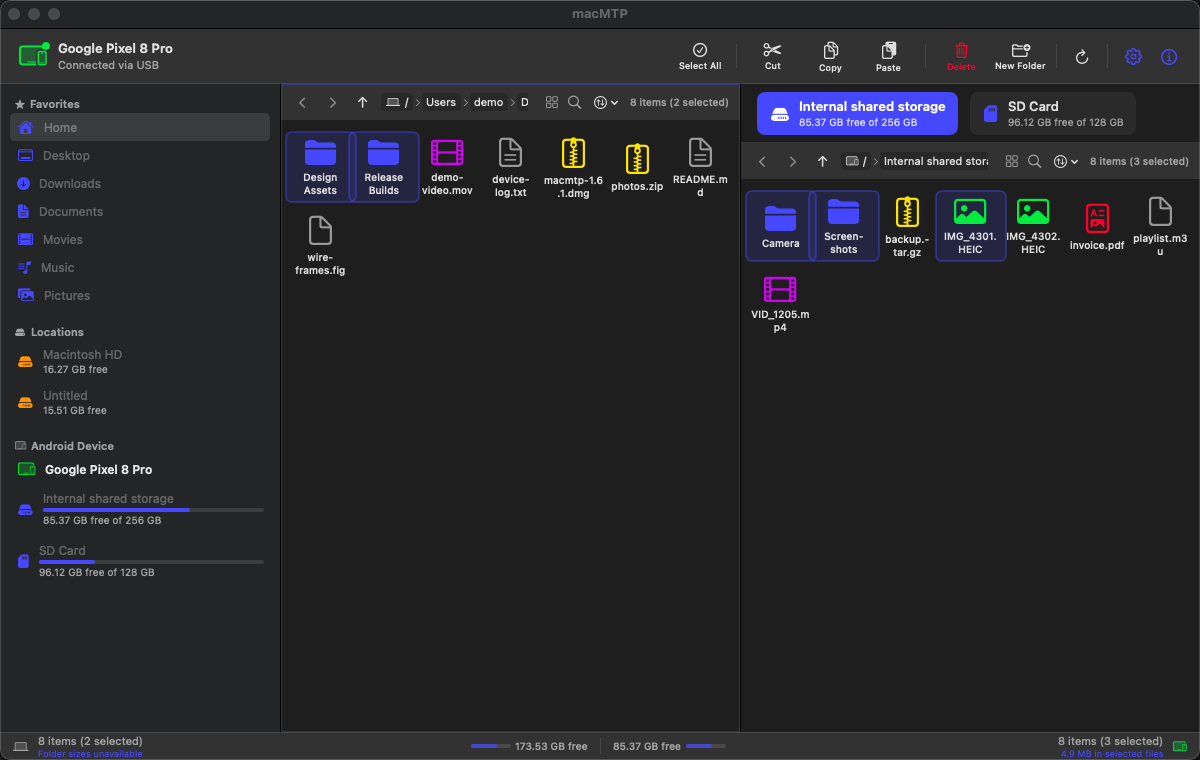This screenshot has height=760, width=1200.
Task: Go forward in device pane
Action: click(x=792, y=161)
